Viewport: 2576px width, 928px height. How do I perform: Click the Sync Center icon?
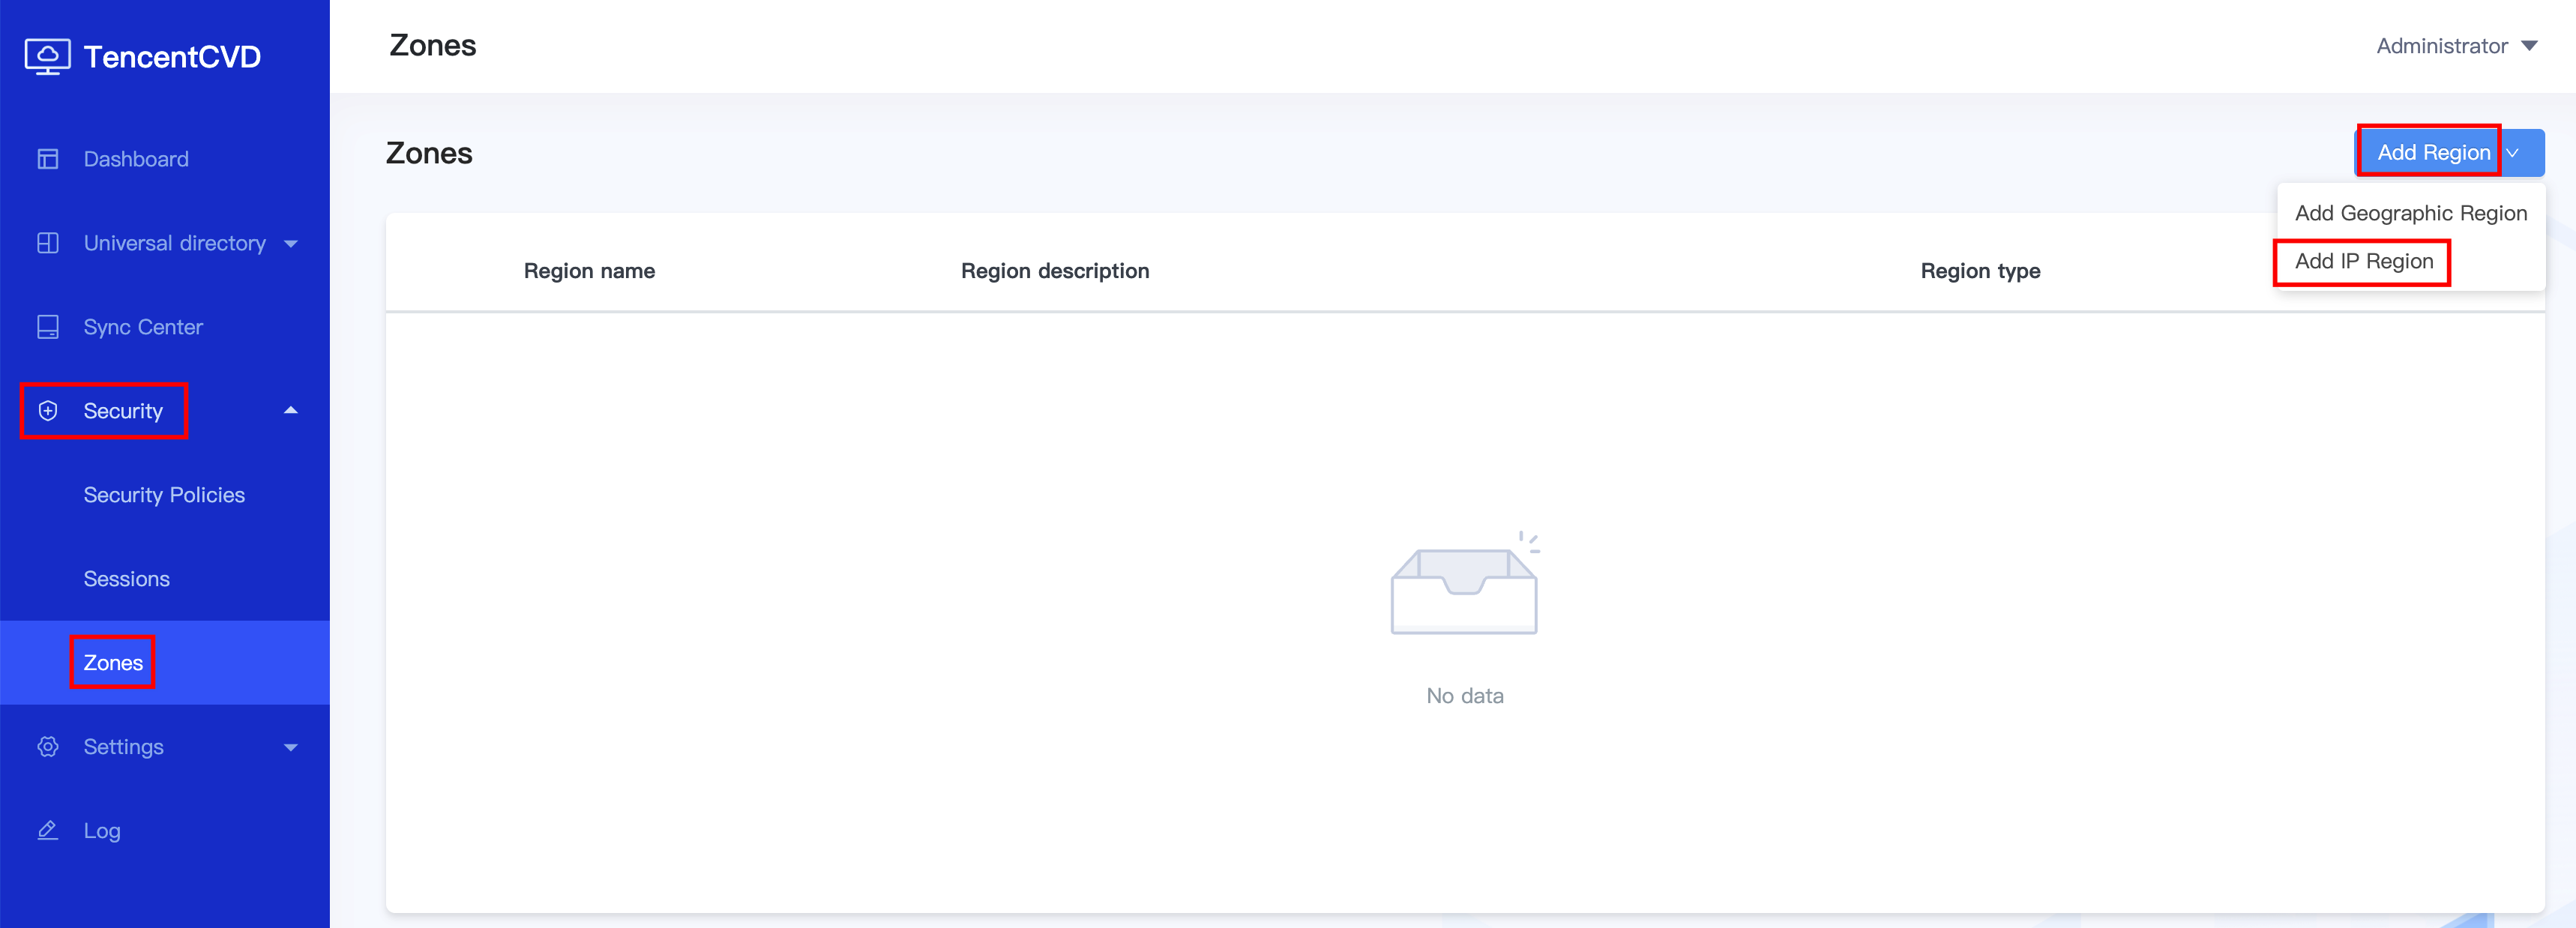[48, 327]
